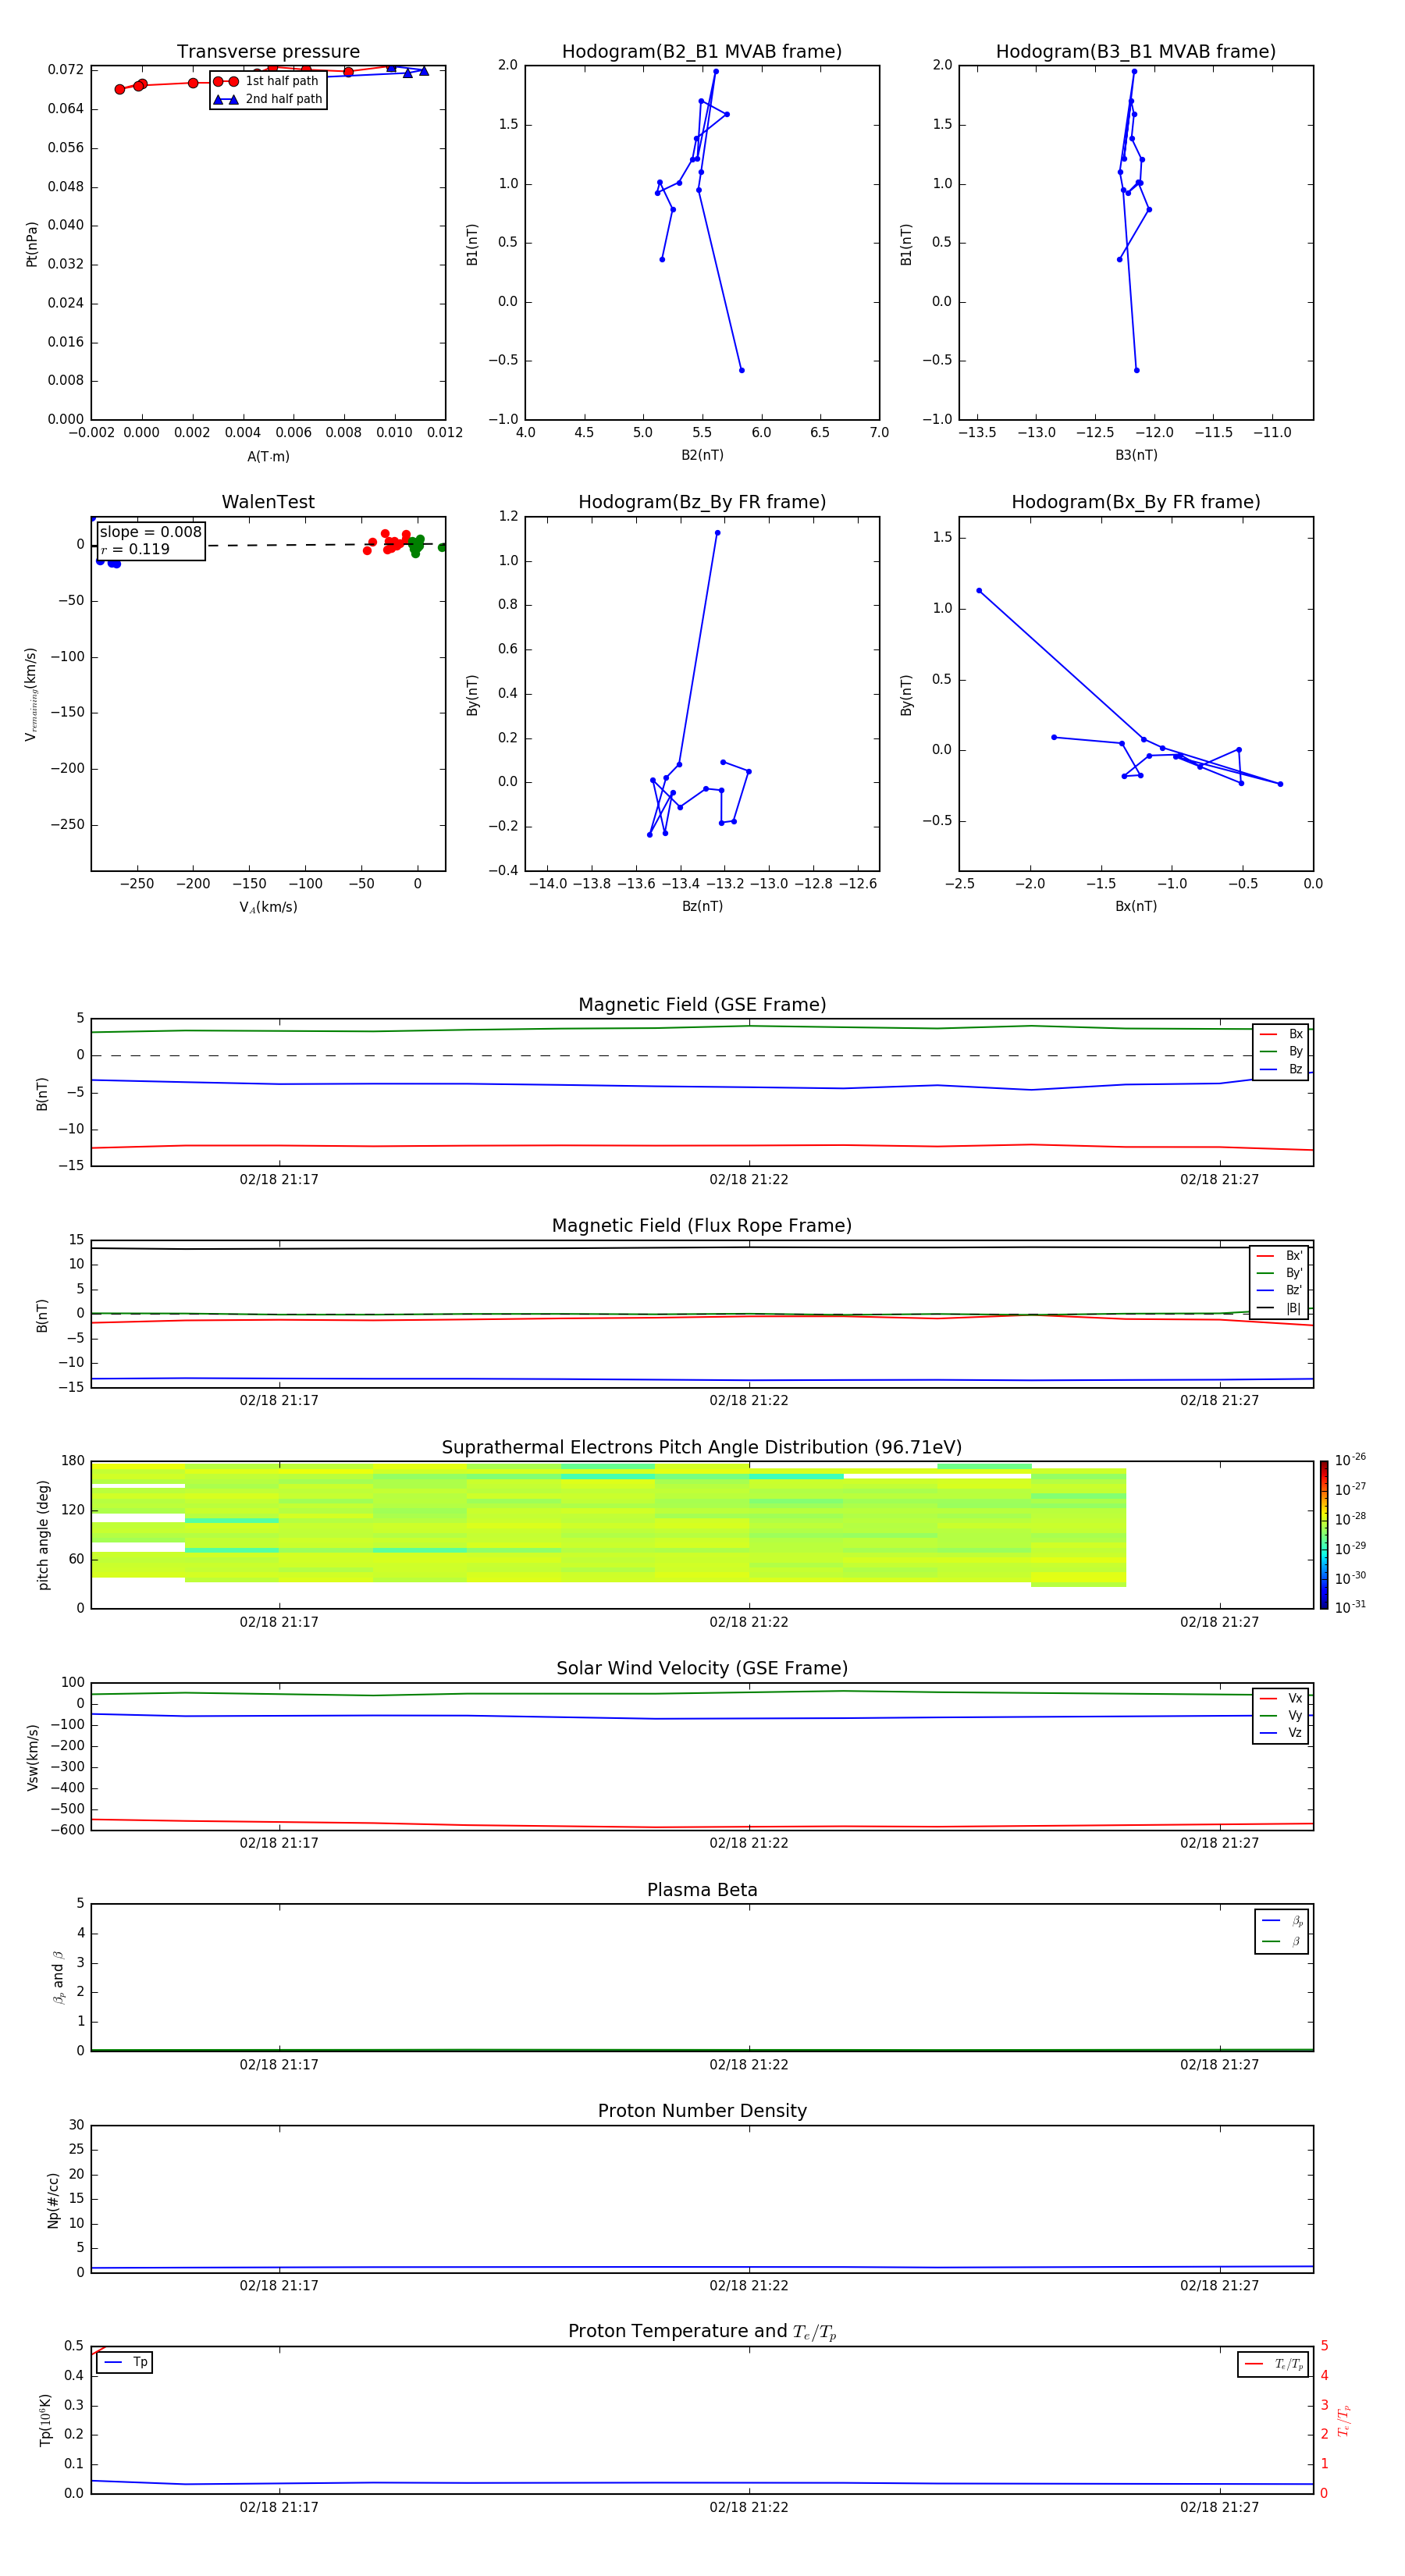This screenshot has width=1405, height=2576.
Task: Click the "Plasma Beta" panel title
Action: [702, 1890]
